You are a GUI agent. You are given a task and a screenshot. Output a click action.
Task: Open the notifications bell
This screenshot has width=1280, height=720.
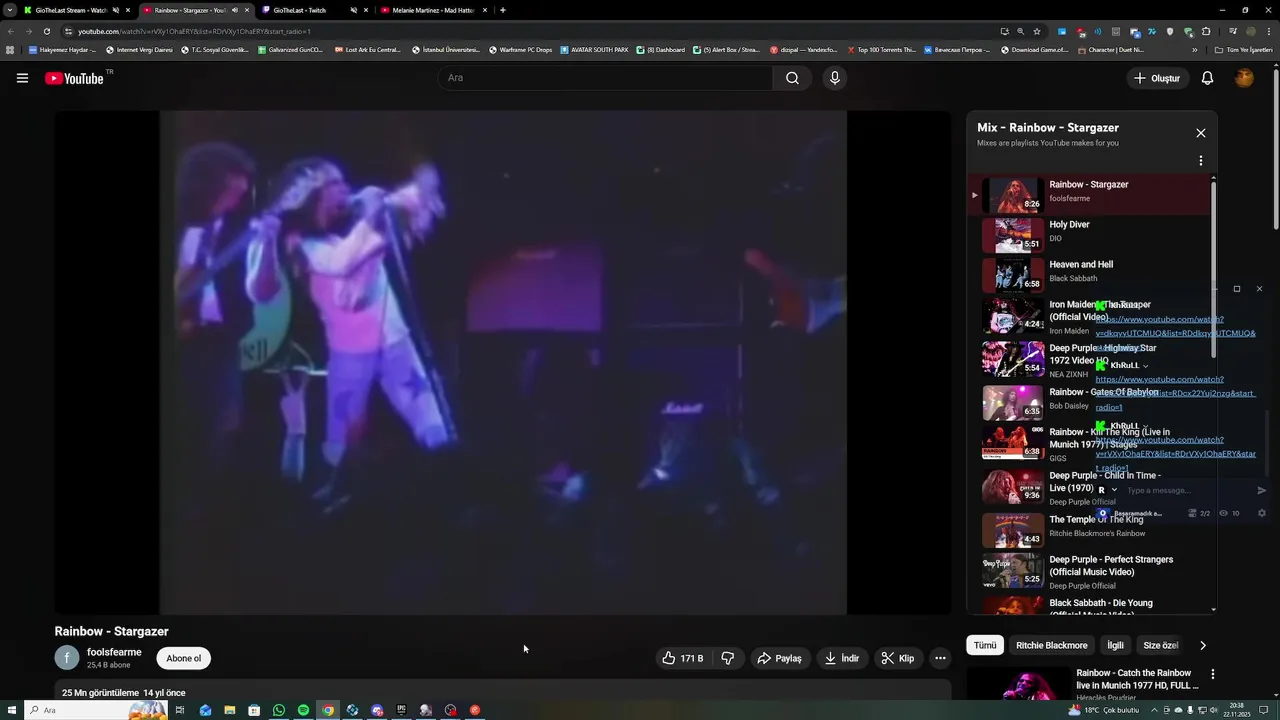point(1207,78)
